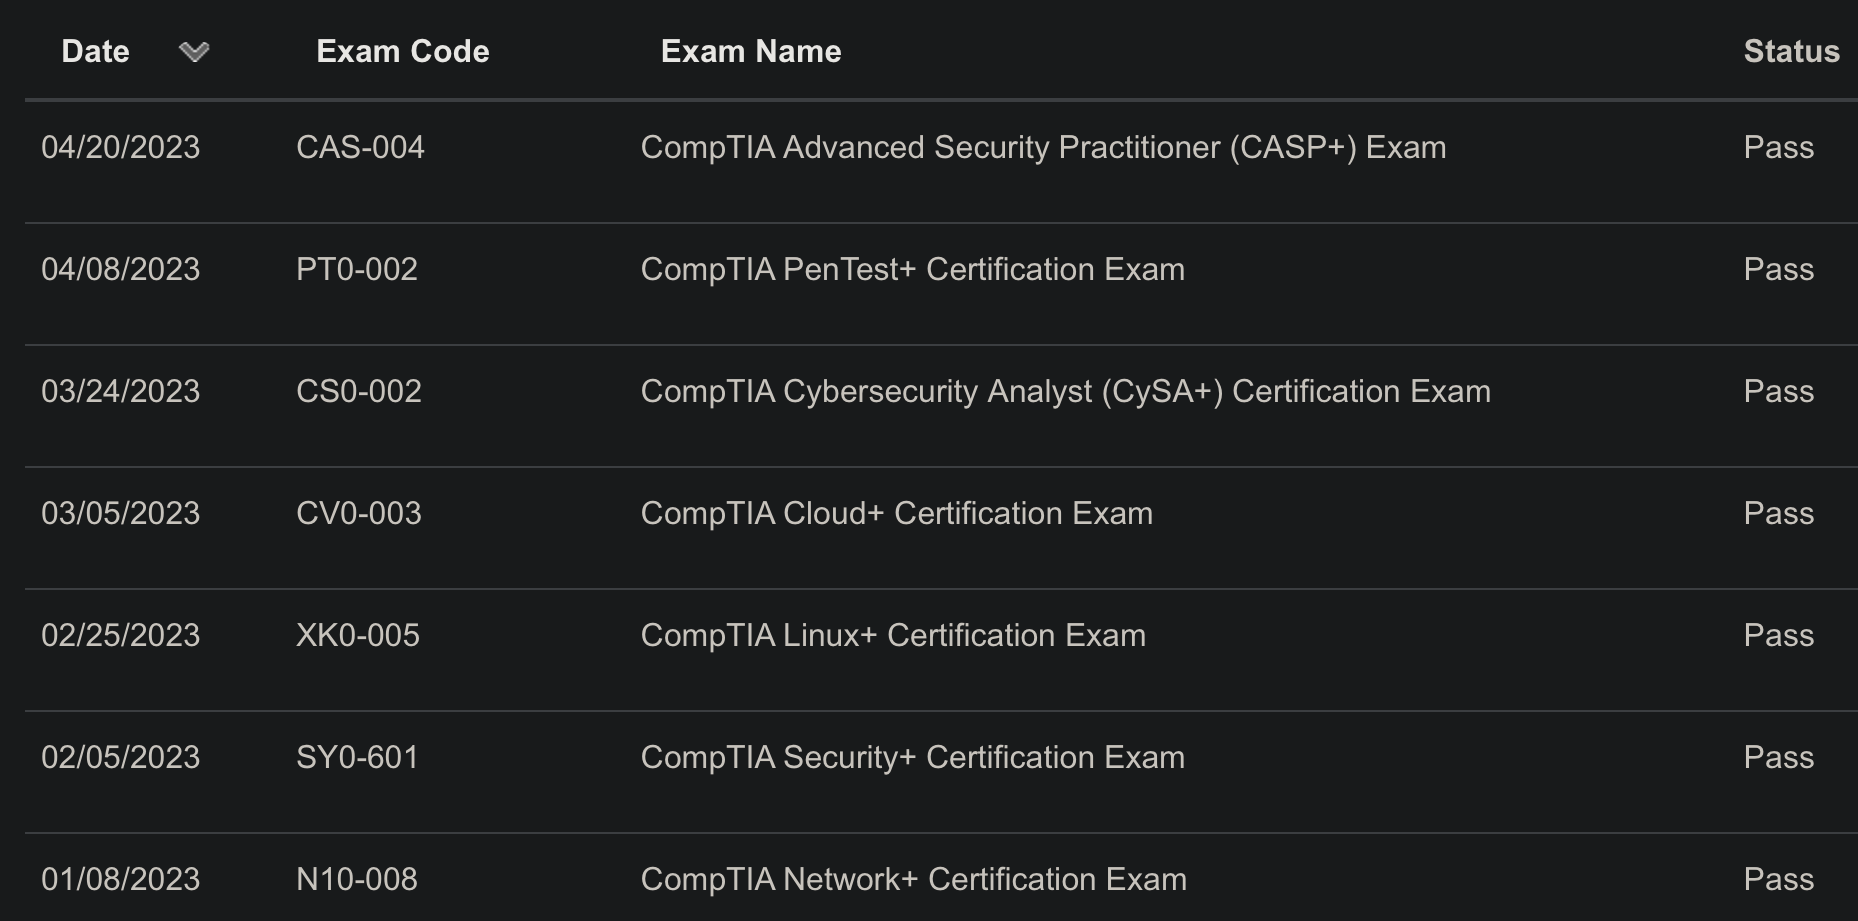This screenshot has height=921, width=1858.
Task: Select the 01/08/2023 date entry
Action: [122, 879]
